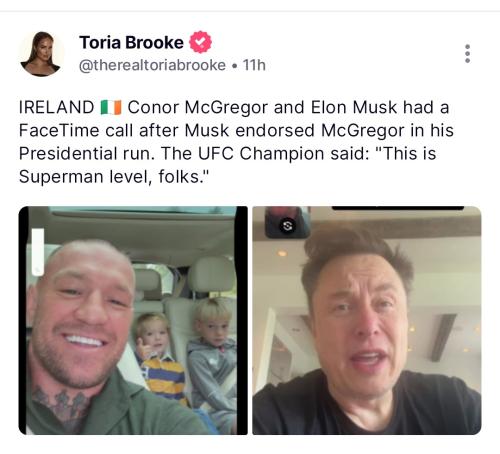Click the words "Presidential run" in post
The width and height of the screenshot is (500, 454).
tap(87, 154)
